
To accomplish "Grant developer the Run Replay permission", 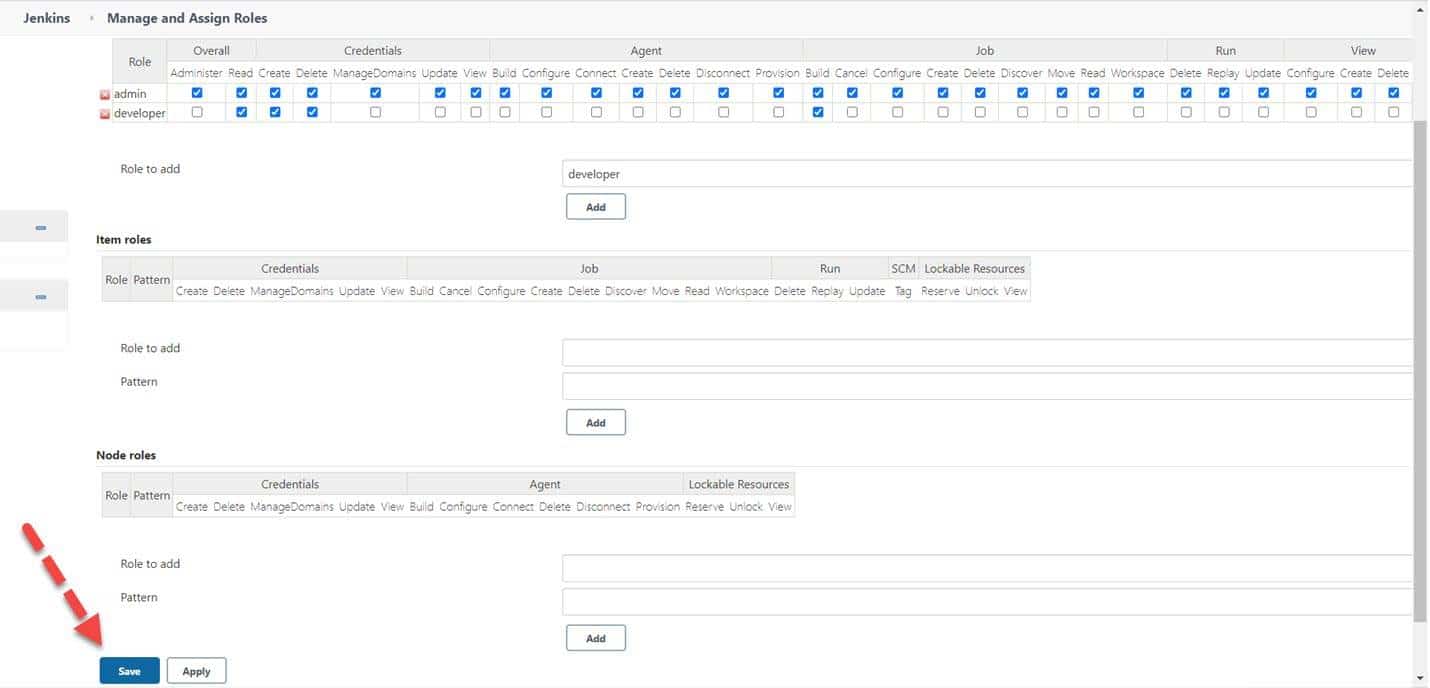I will coord(1224,112).
